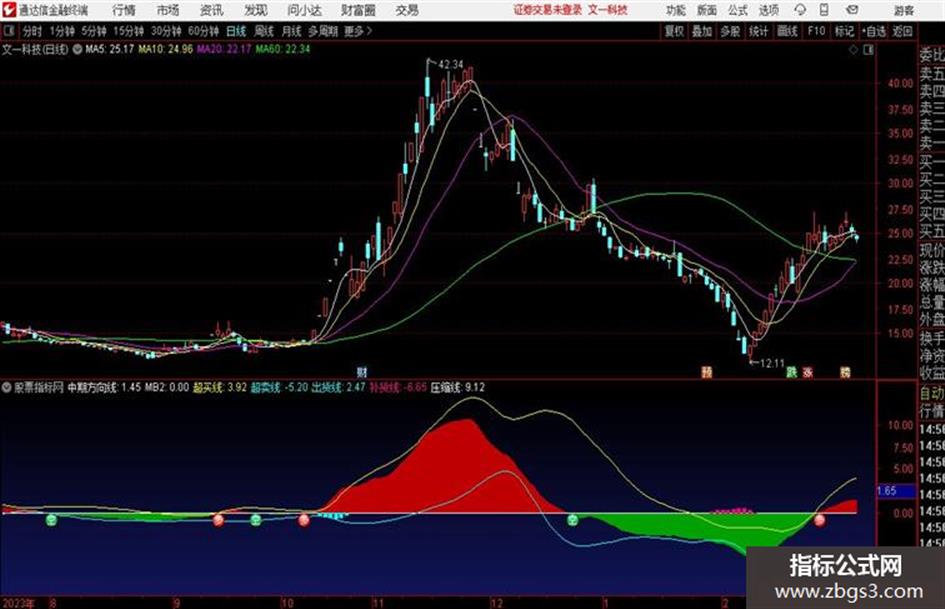The width and height of the screenshot is (945, 609).
Task: Click the first red 多 signal circle
Action: (x=218, y=519)
